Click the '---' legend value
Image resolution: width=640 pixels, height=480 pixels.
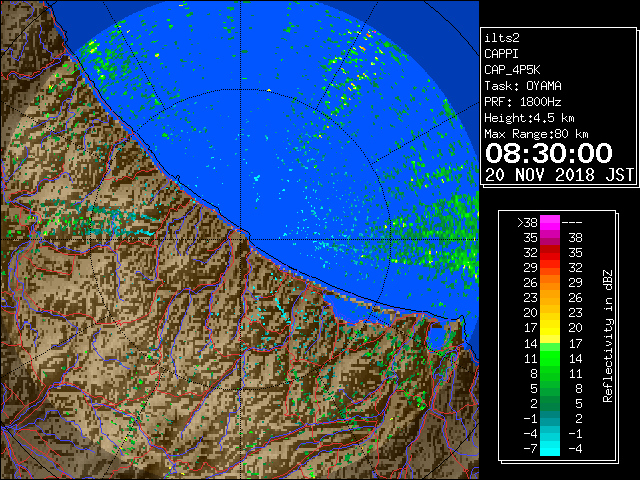click(x=572, y=223)
